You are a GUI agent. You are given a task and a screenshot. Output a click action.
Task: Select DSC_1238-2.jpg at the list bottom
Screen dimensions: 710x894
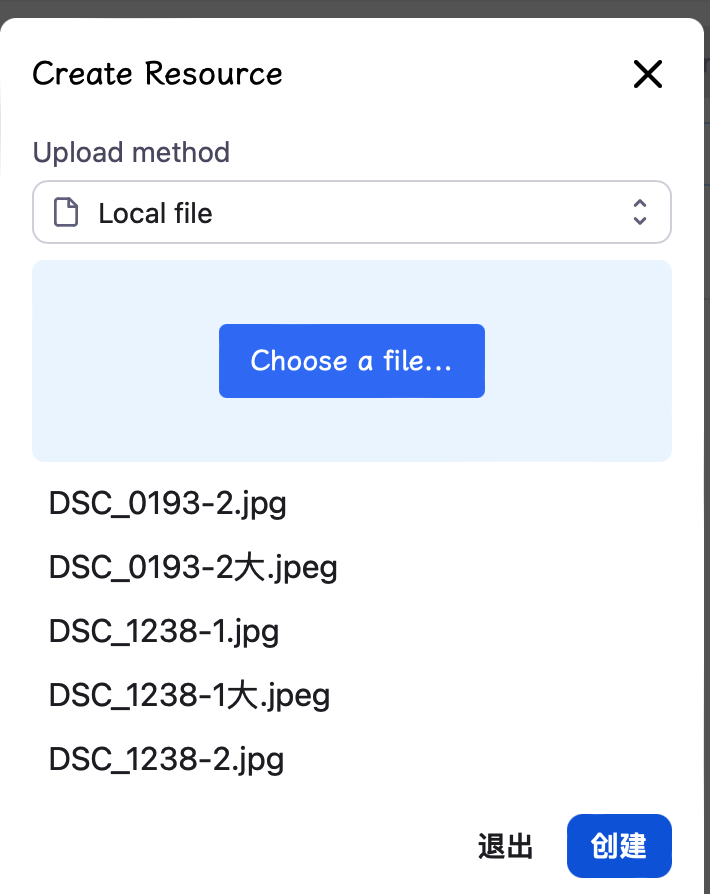point(166,759)
